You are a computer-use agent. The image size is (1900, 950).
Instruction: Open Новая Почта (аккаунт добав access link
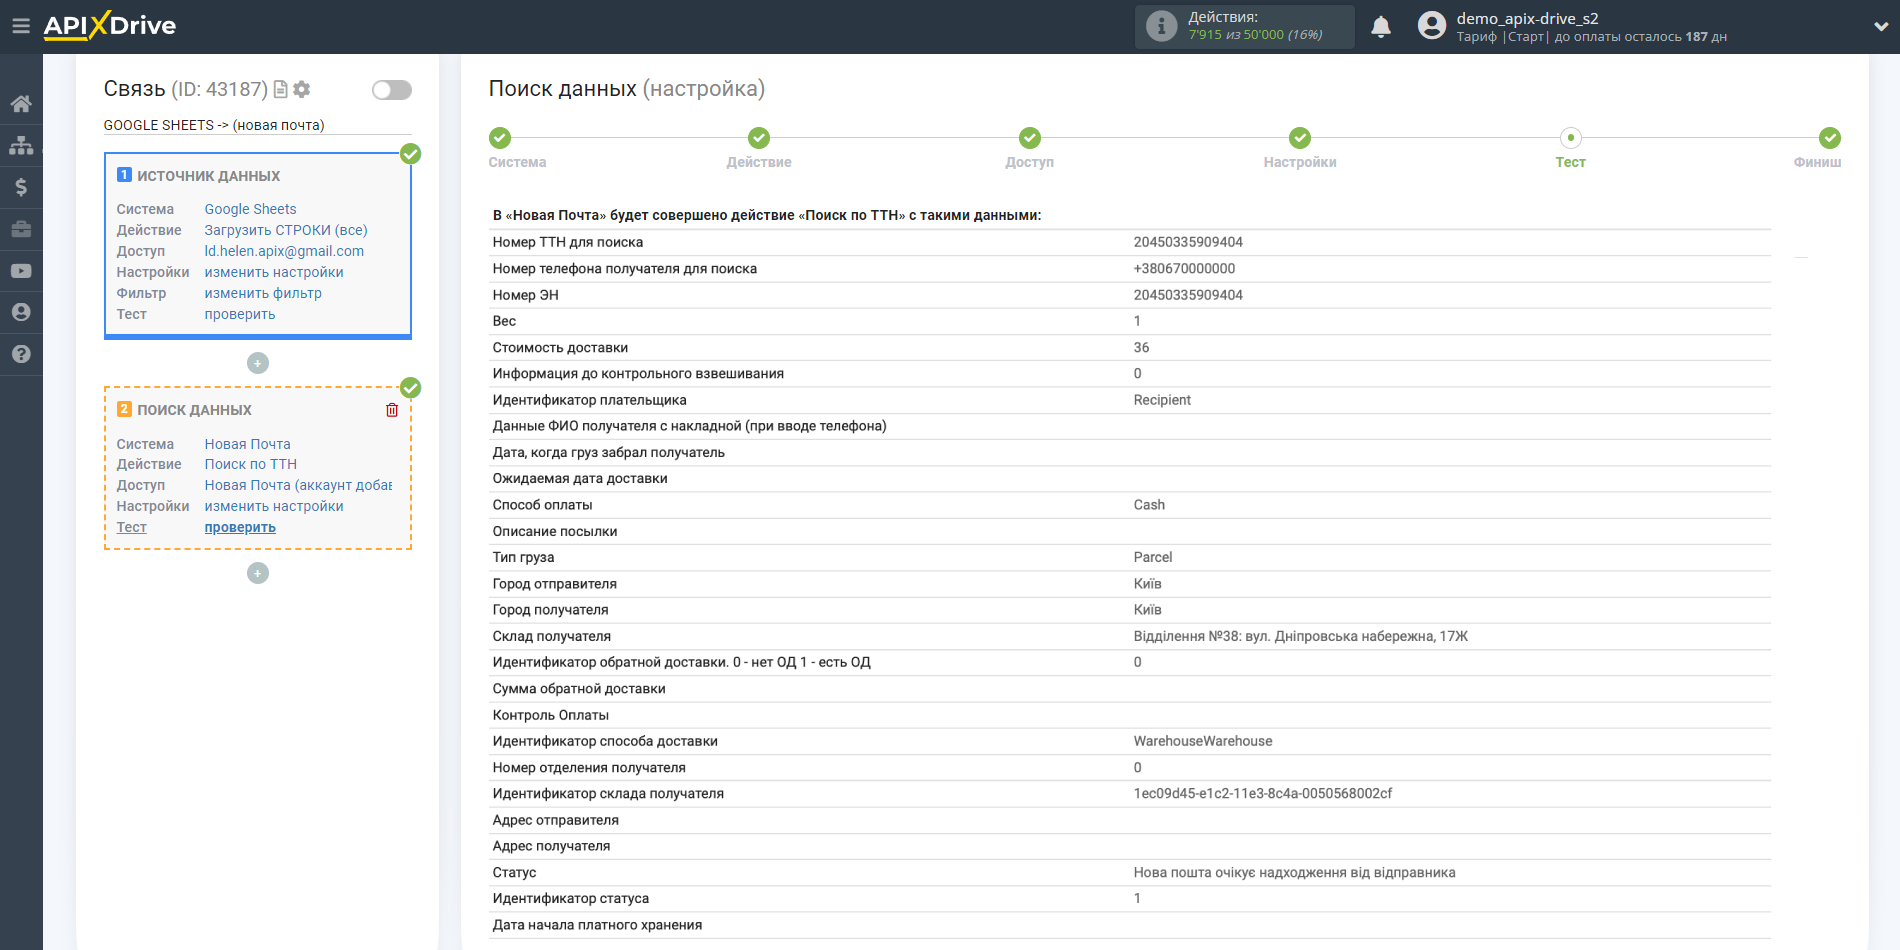coord(298,485)
